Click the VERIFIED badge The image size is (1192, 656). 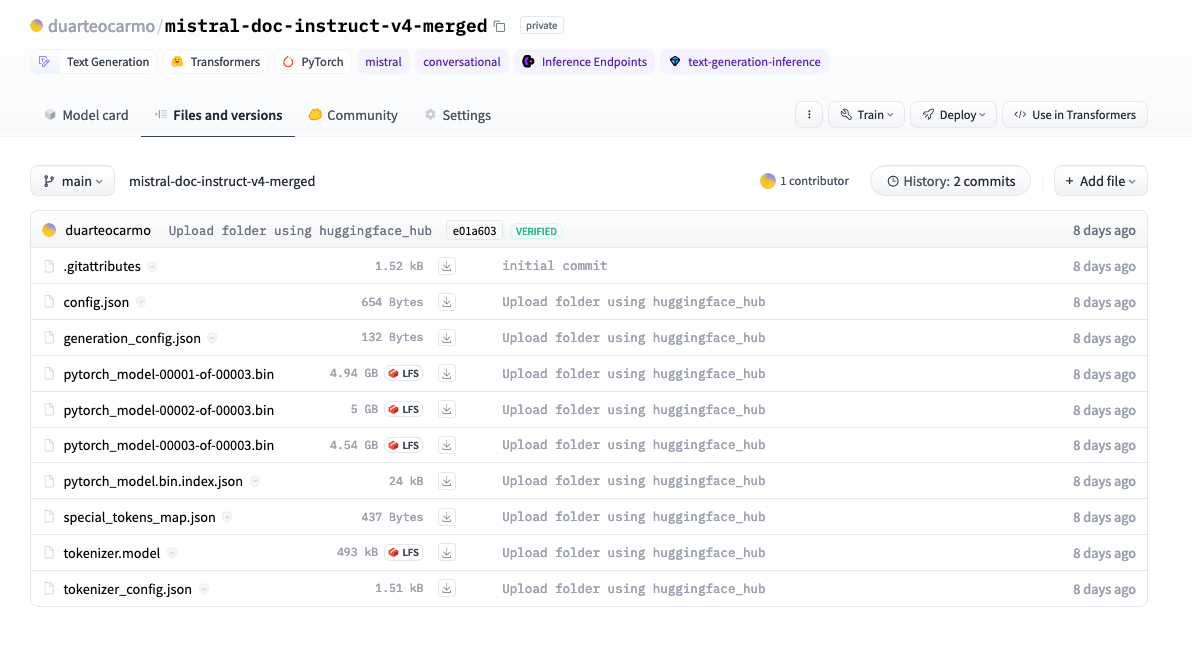(x=536, y=231)
